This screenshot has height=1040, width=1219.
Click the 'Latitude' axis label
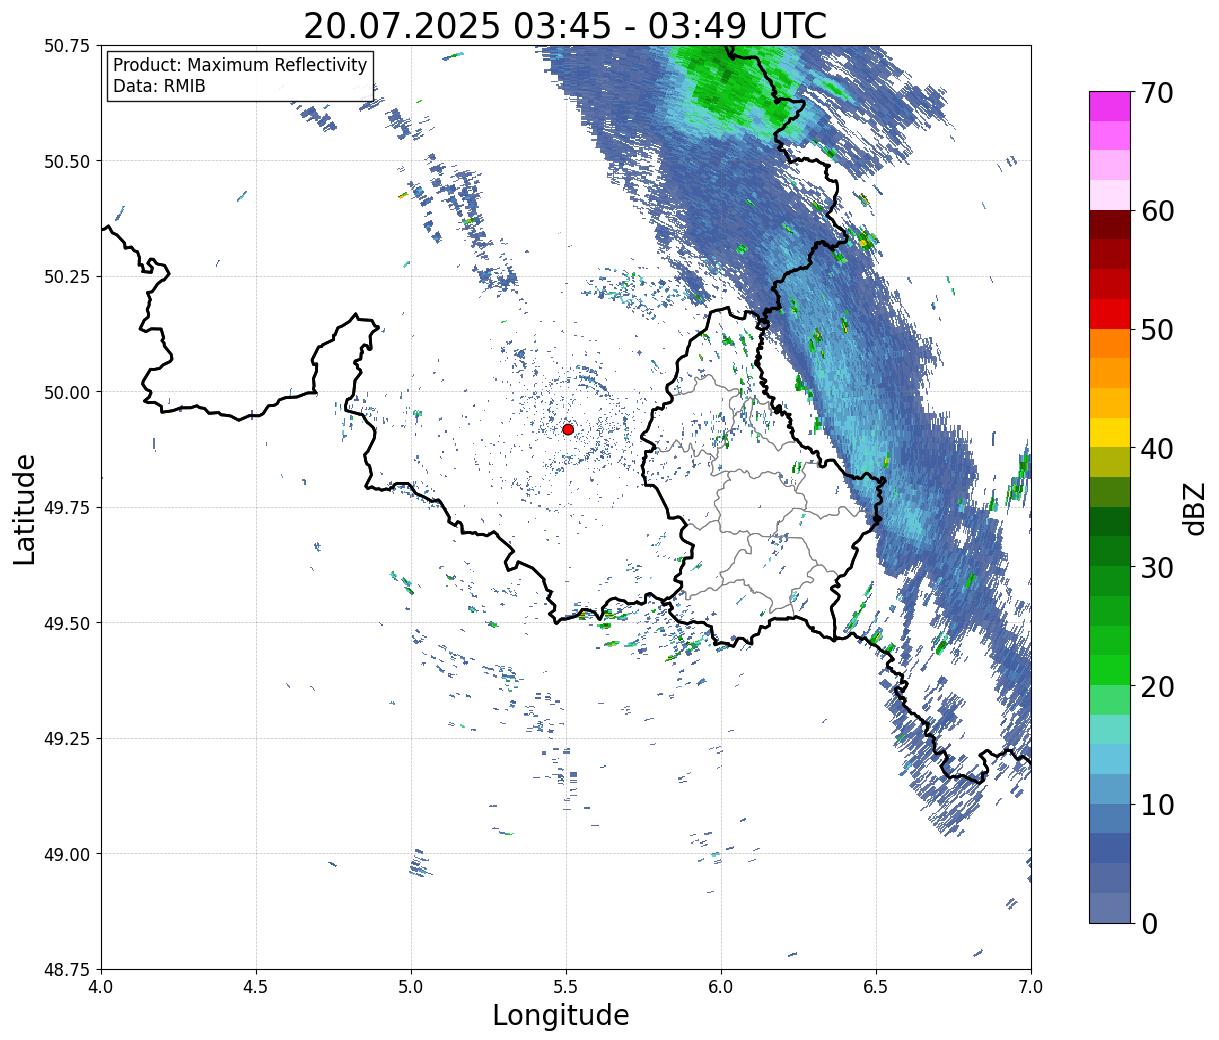point(25,509)
